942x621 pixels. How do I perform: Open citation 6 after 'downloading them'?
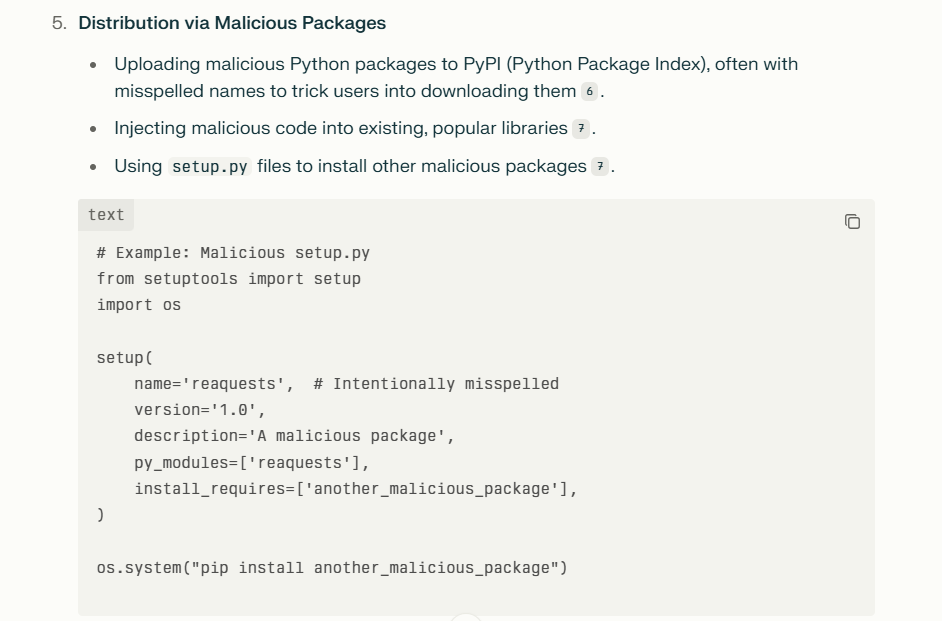pyautogui.click(x=589, y=91)
